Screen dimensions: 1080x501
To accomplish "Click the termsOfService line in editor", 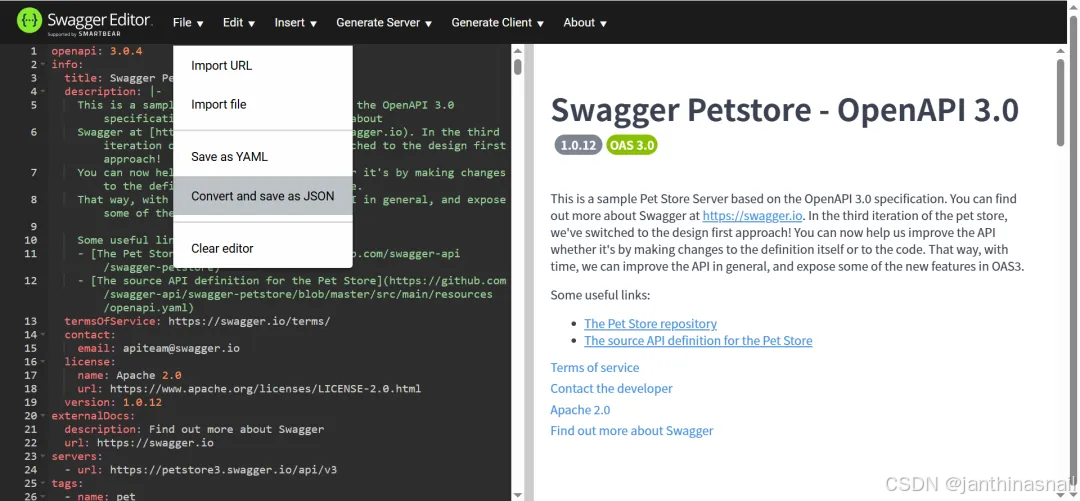I will pos(197,321).
